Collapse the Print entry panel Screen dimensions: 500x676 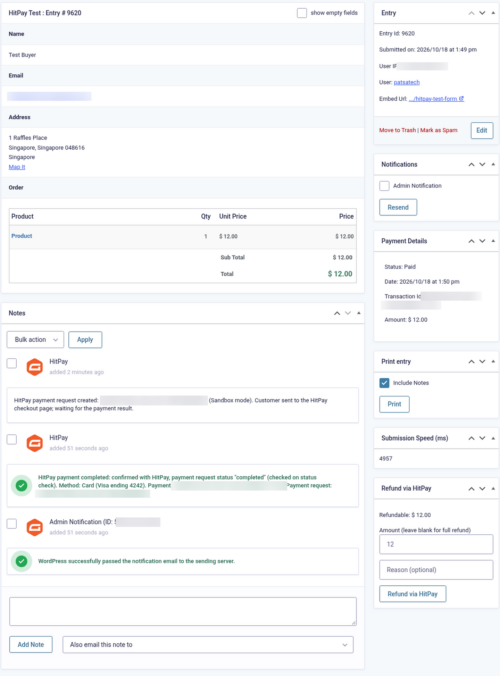[493, 361]
